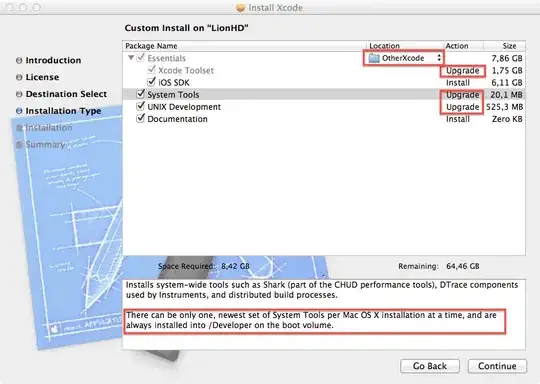The image size is (540, 384).
Task: Click the 6,11 GB size value
Action: pyautogui.click(x=507, y=83)
